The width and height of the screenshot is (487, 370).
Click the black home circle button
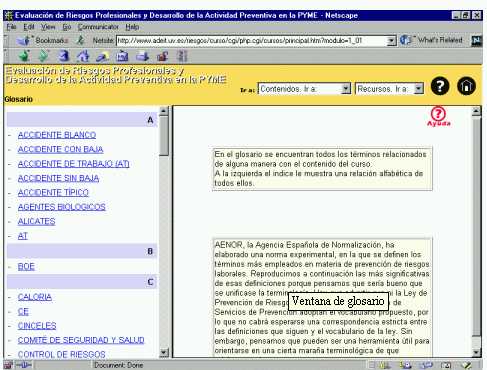(x=466, y=86)
